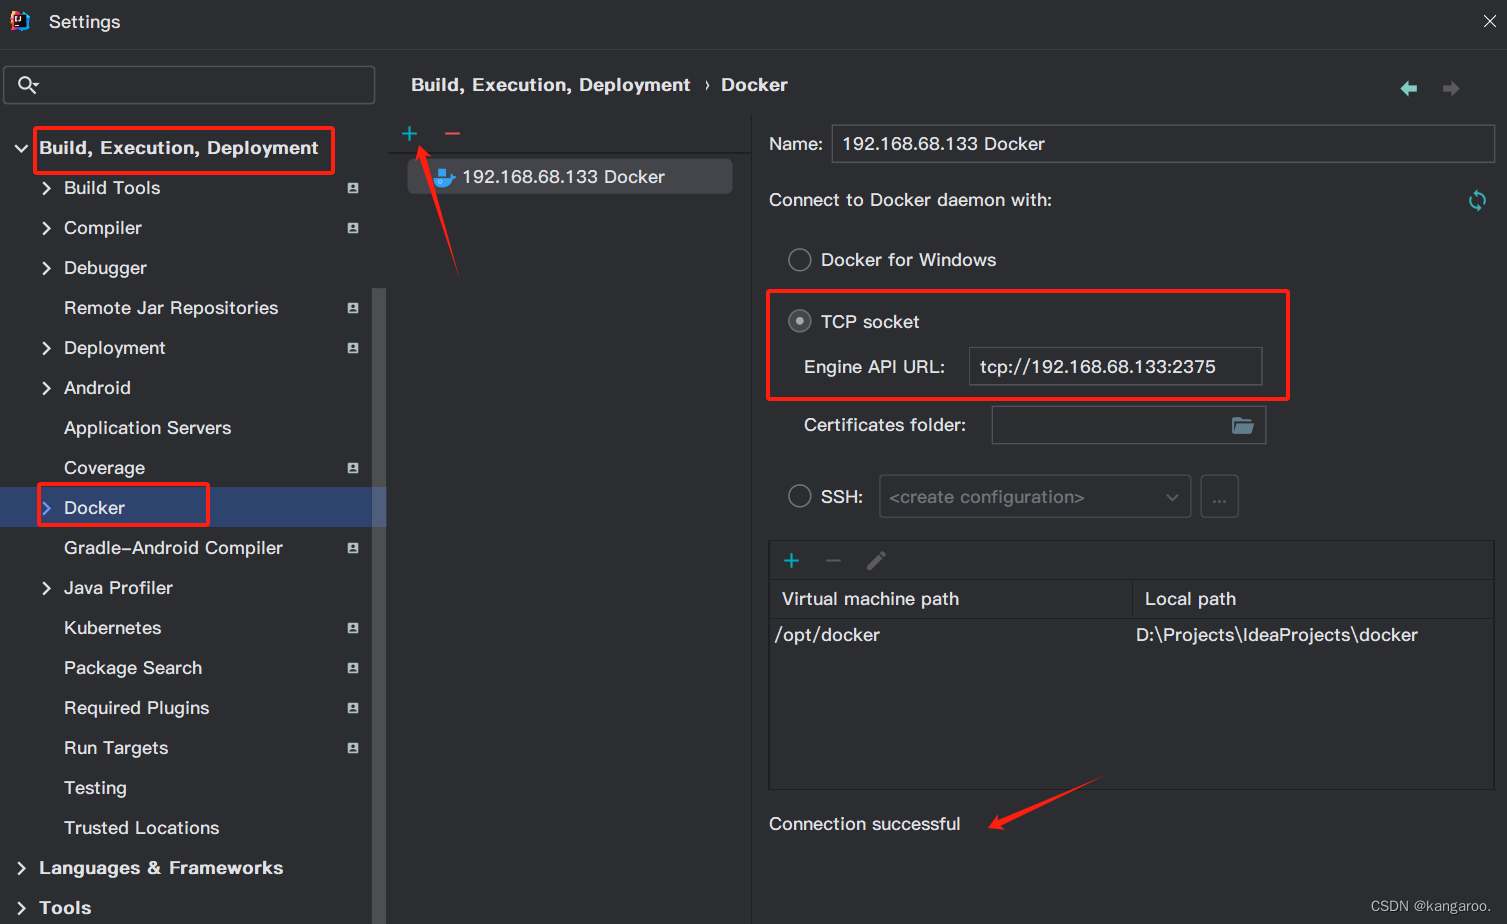
Task: Refresh the Docker daemon connection
Action: [1477, 200]
